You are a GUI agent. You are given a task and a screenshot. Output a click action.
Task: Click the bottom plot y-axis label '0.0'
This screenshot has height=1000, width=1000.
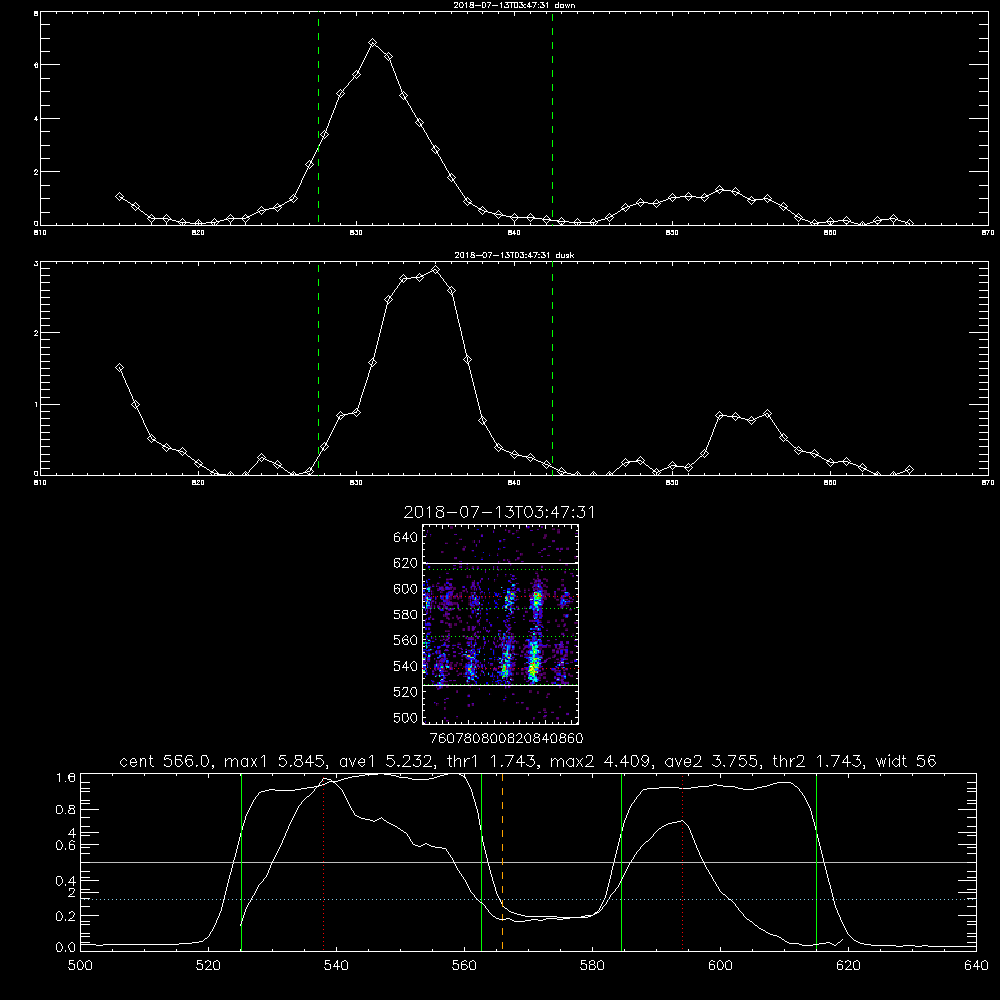[66, 948]
